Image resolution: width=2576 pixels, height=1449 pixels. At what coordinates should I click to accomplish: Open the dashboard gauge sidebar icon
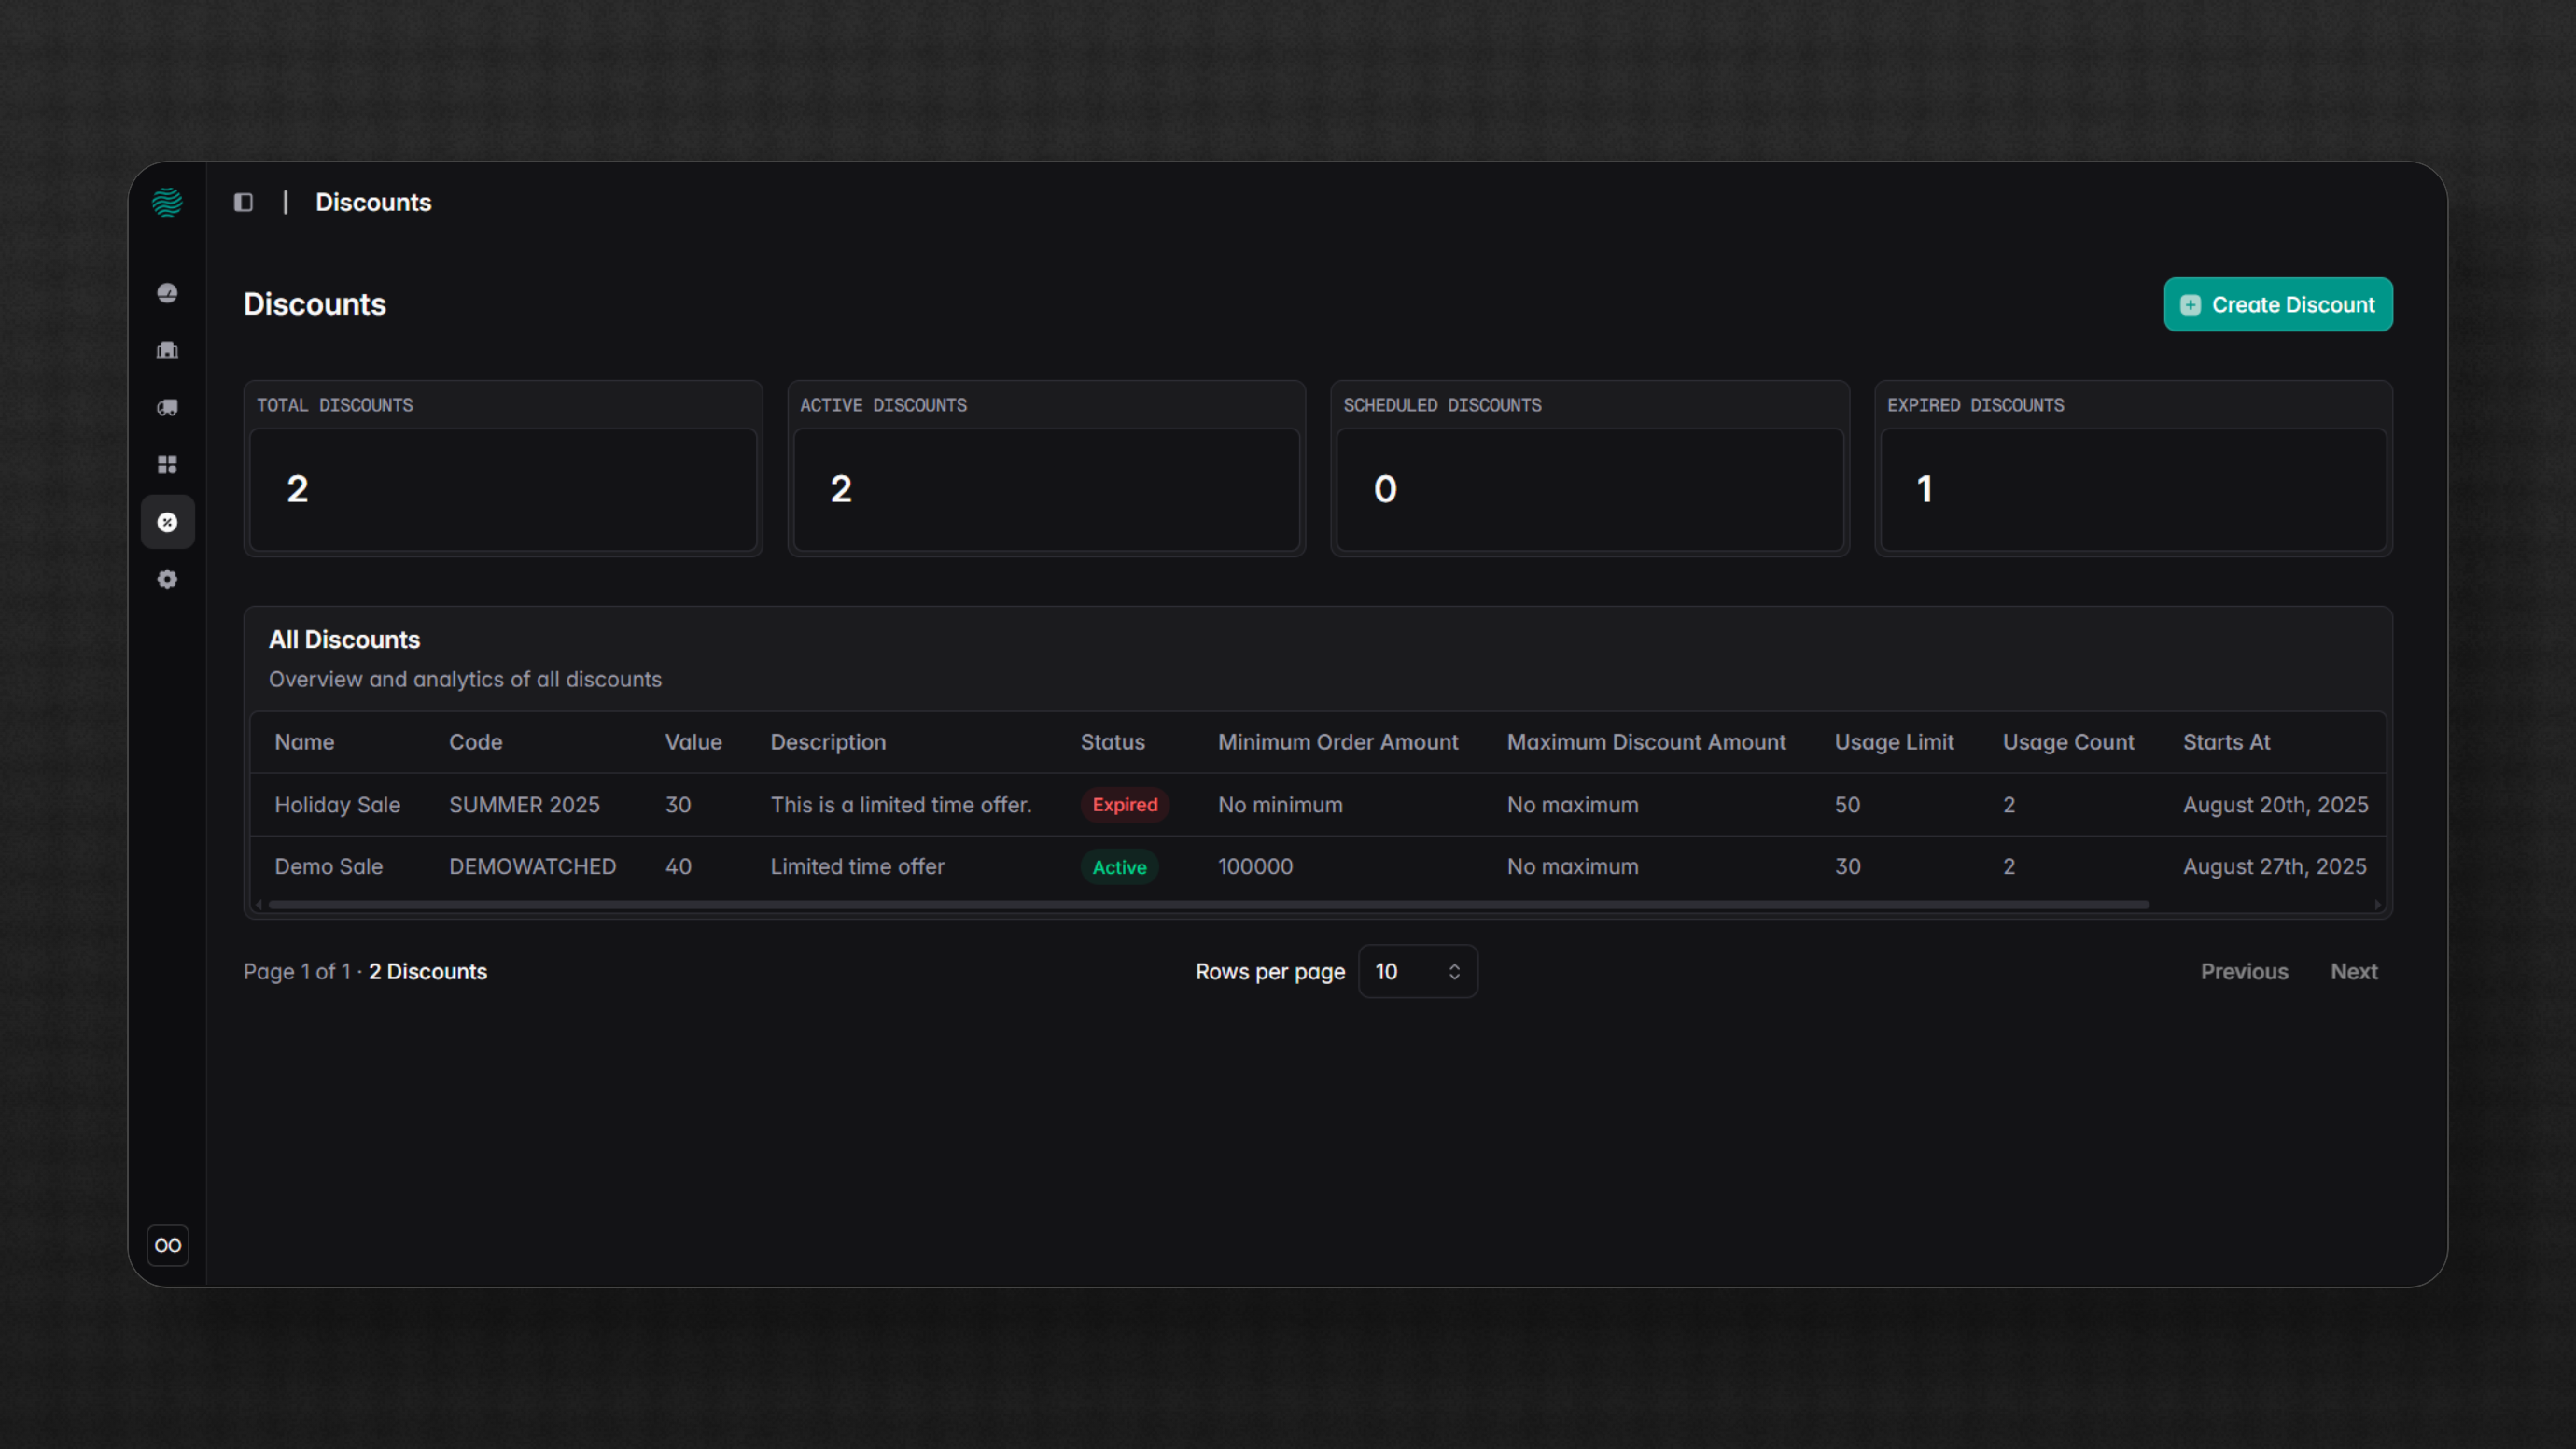tap(167, 293)
